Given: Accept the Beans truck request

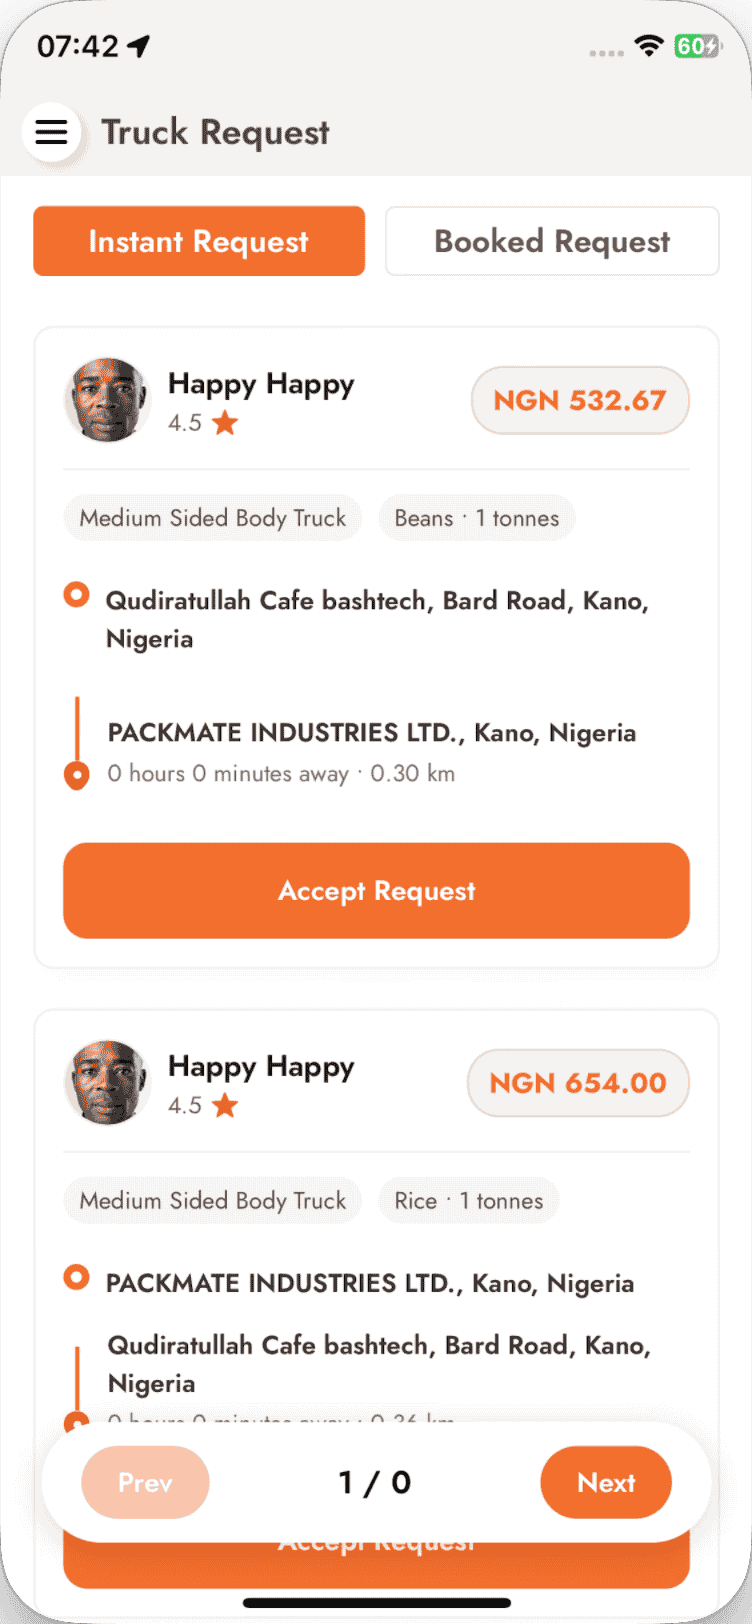Looking at the screenshot, I should click(x=376, y=891).
